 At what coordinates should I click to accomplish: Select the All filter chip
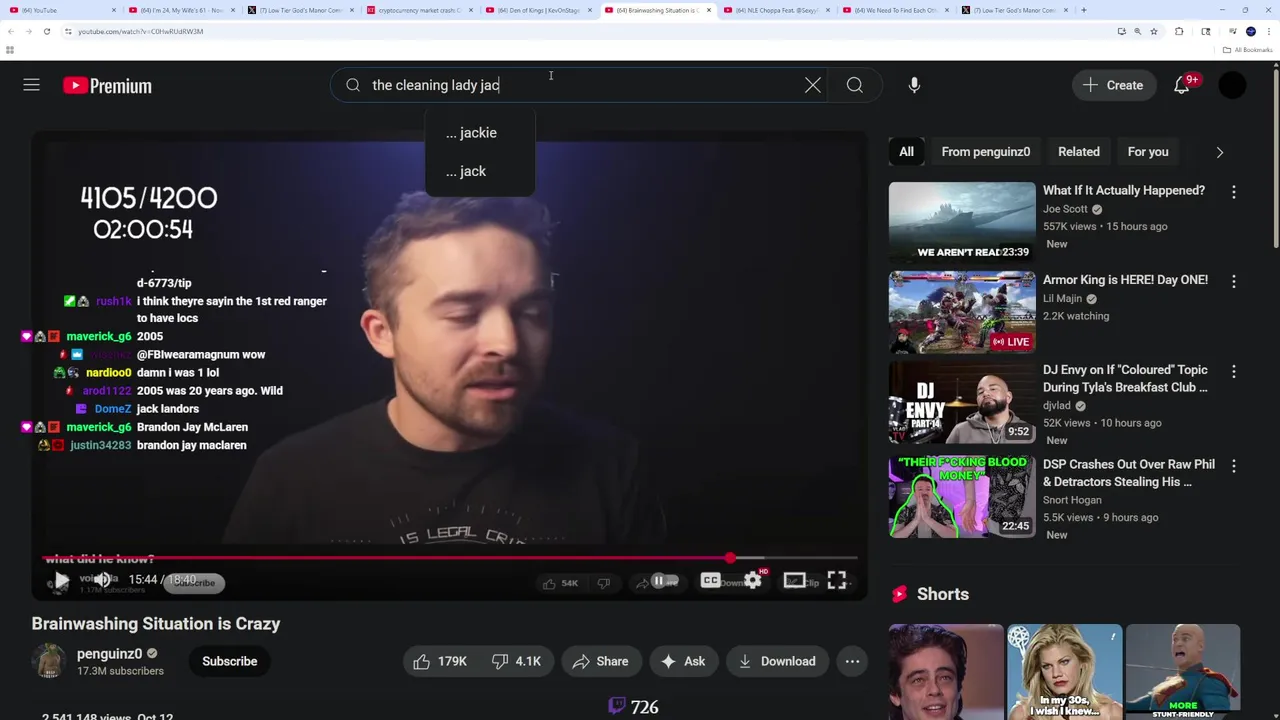pos(906,152)
